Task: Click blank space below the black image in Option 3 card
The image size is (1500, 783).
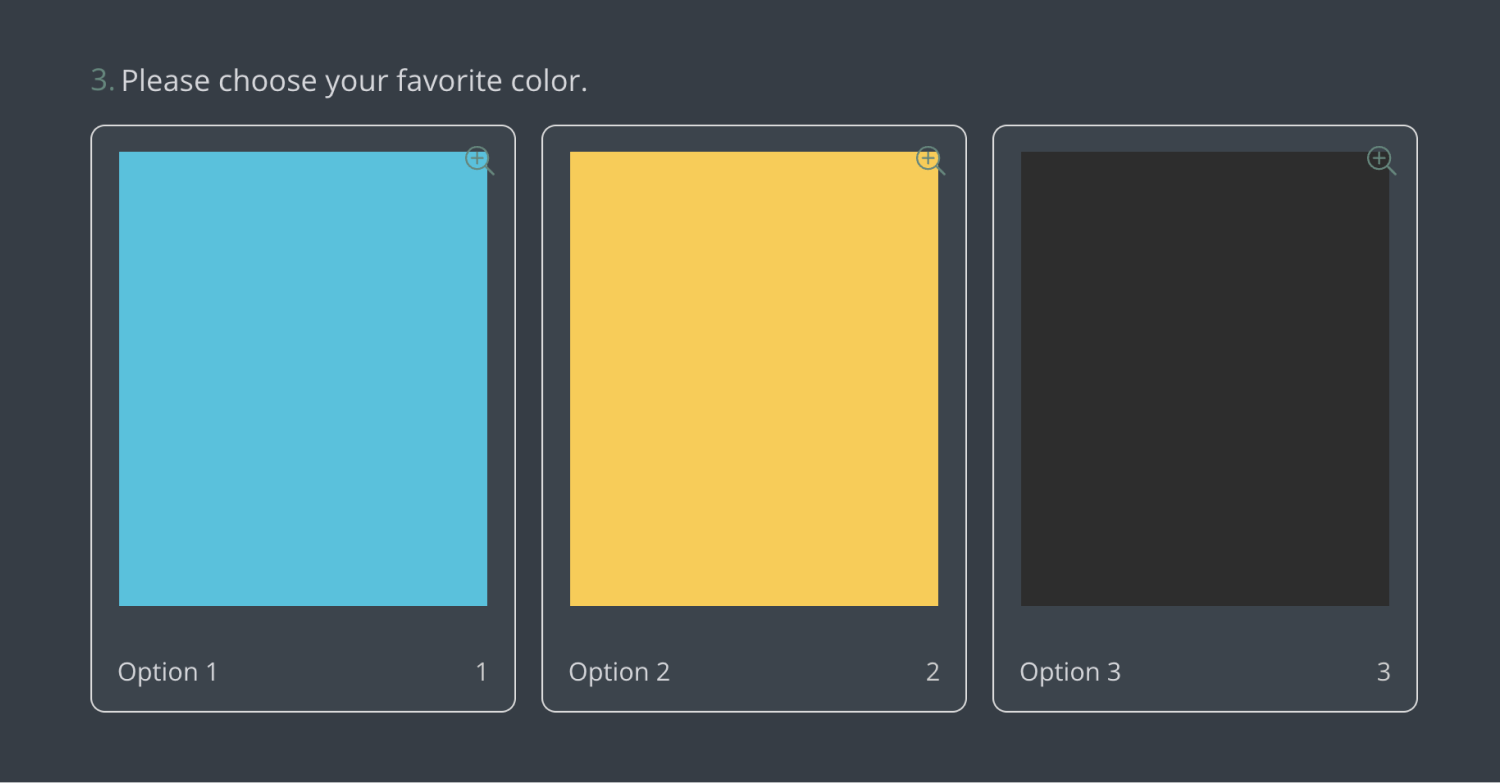Action: pyautogui.click(x=1205, y=628)
